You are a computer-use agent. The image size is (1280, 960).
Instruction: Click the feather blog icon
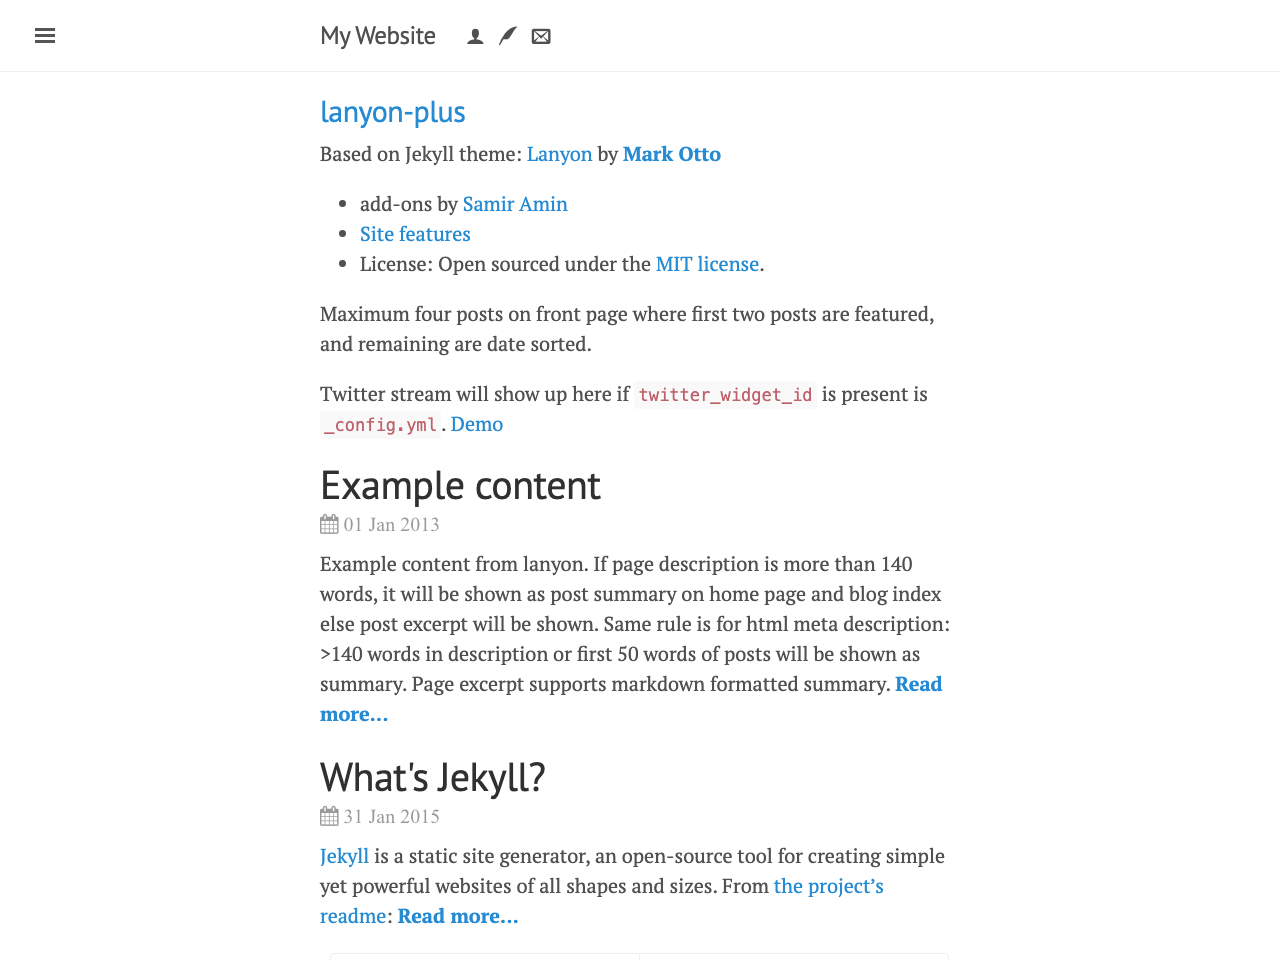(508, 37)
